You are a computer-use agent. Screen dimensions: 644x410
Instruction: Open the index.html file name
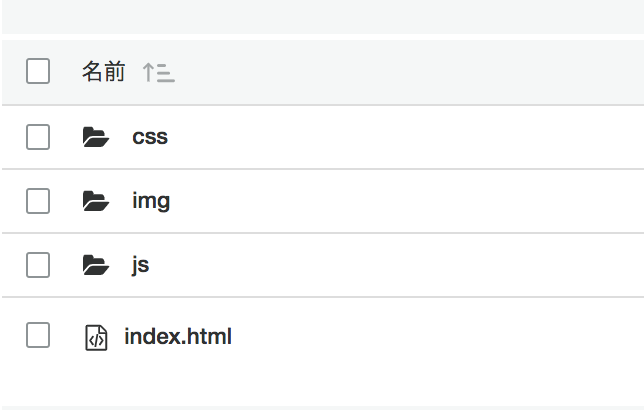point(178,336)
